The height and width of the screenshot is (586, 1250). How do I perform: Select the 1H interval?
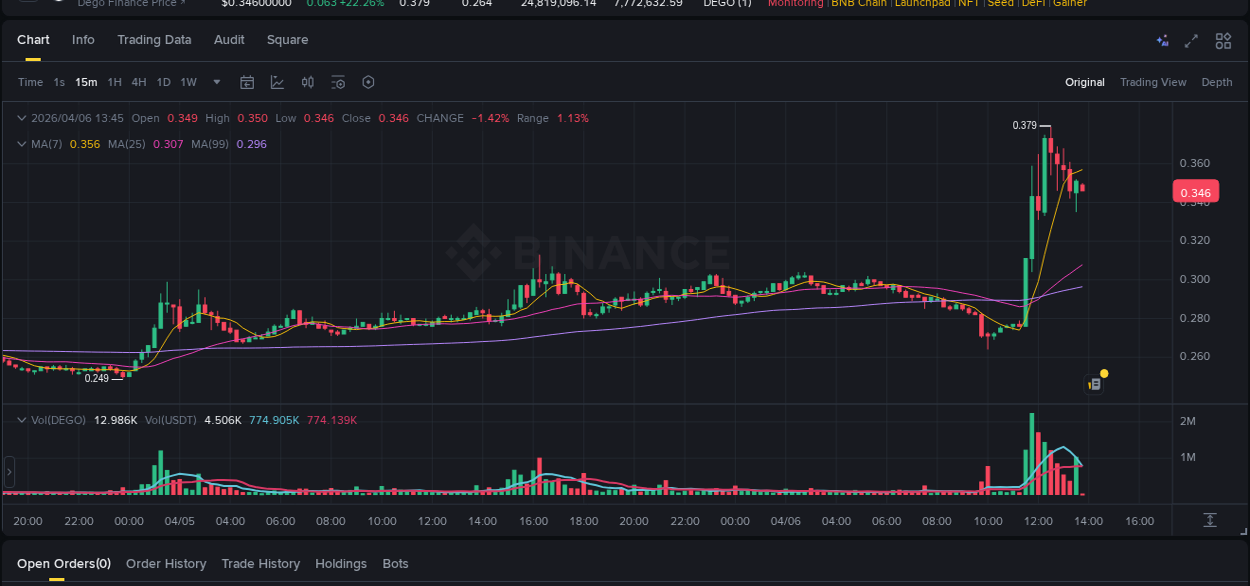[x=114, y=82]
